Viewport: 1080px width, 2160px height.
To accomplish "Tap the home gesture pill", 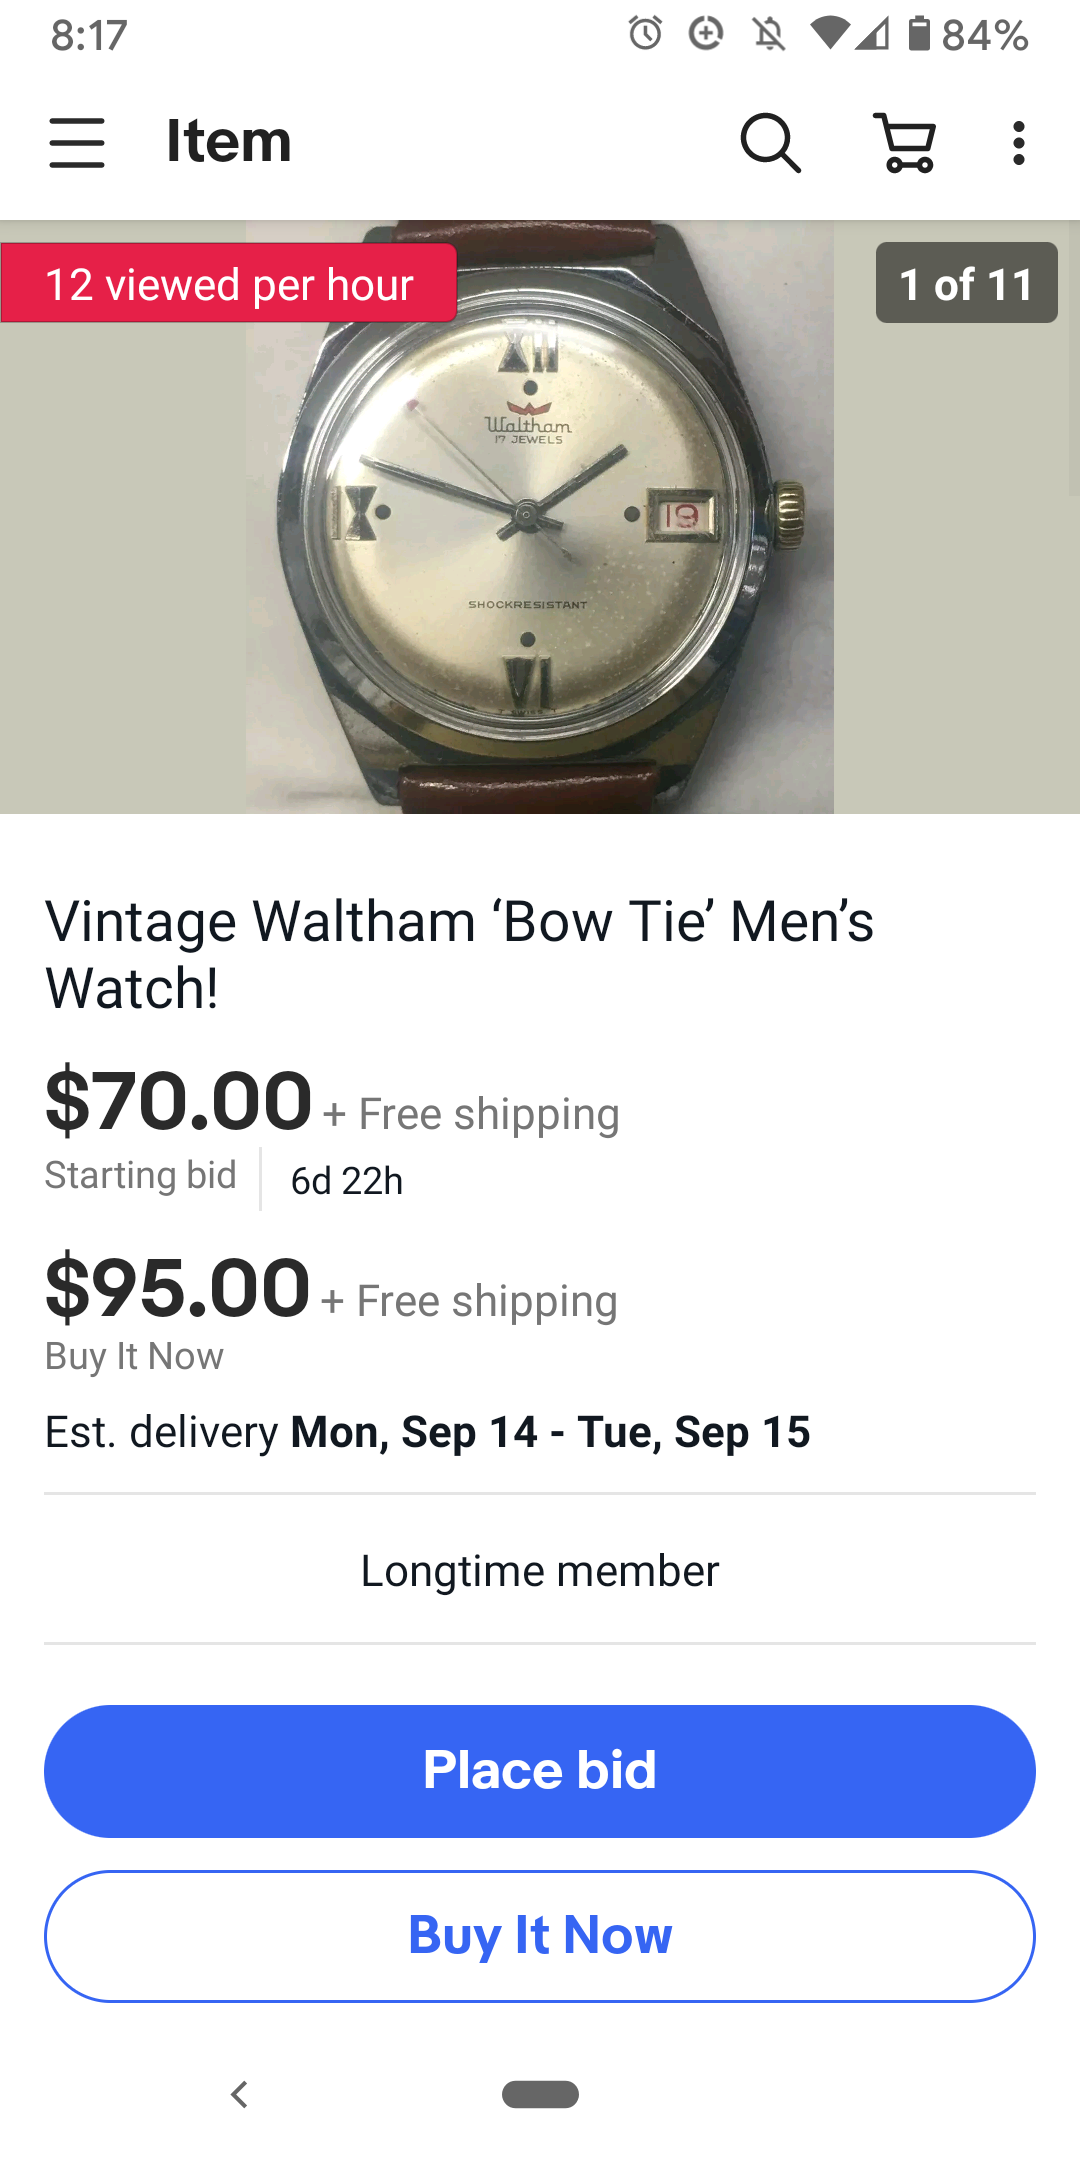I will coord(540,2094).
